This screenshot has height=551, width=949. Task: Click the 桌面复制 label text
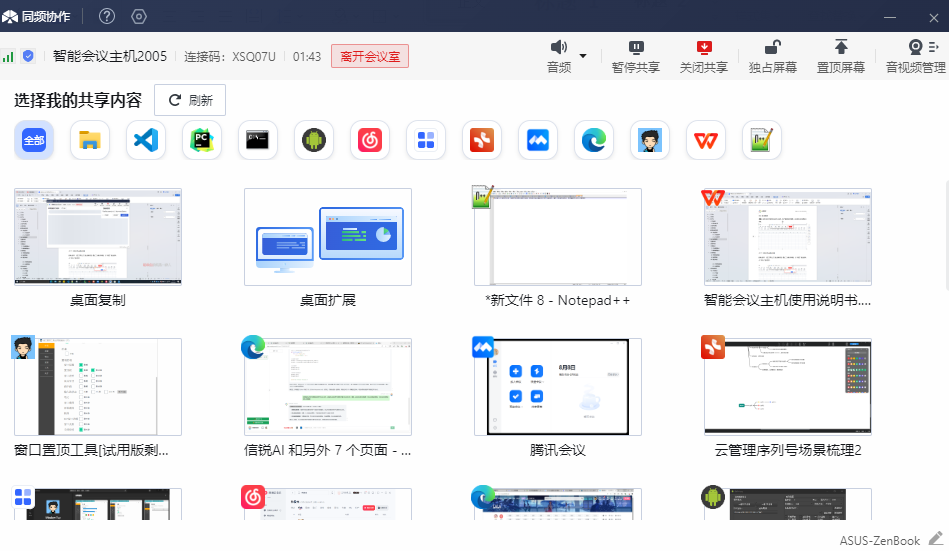click(x=98, y=300)
